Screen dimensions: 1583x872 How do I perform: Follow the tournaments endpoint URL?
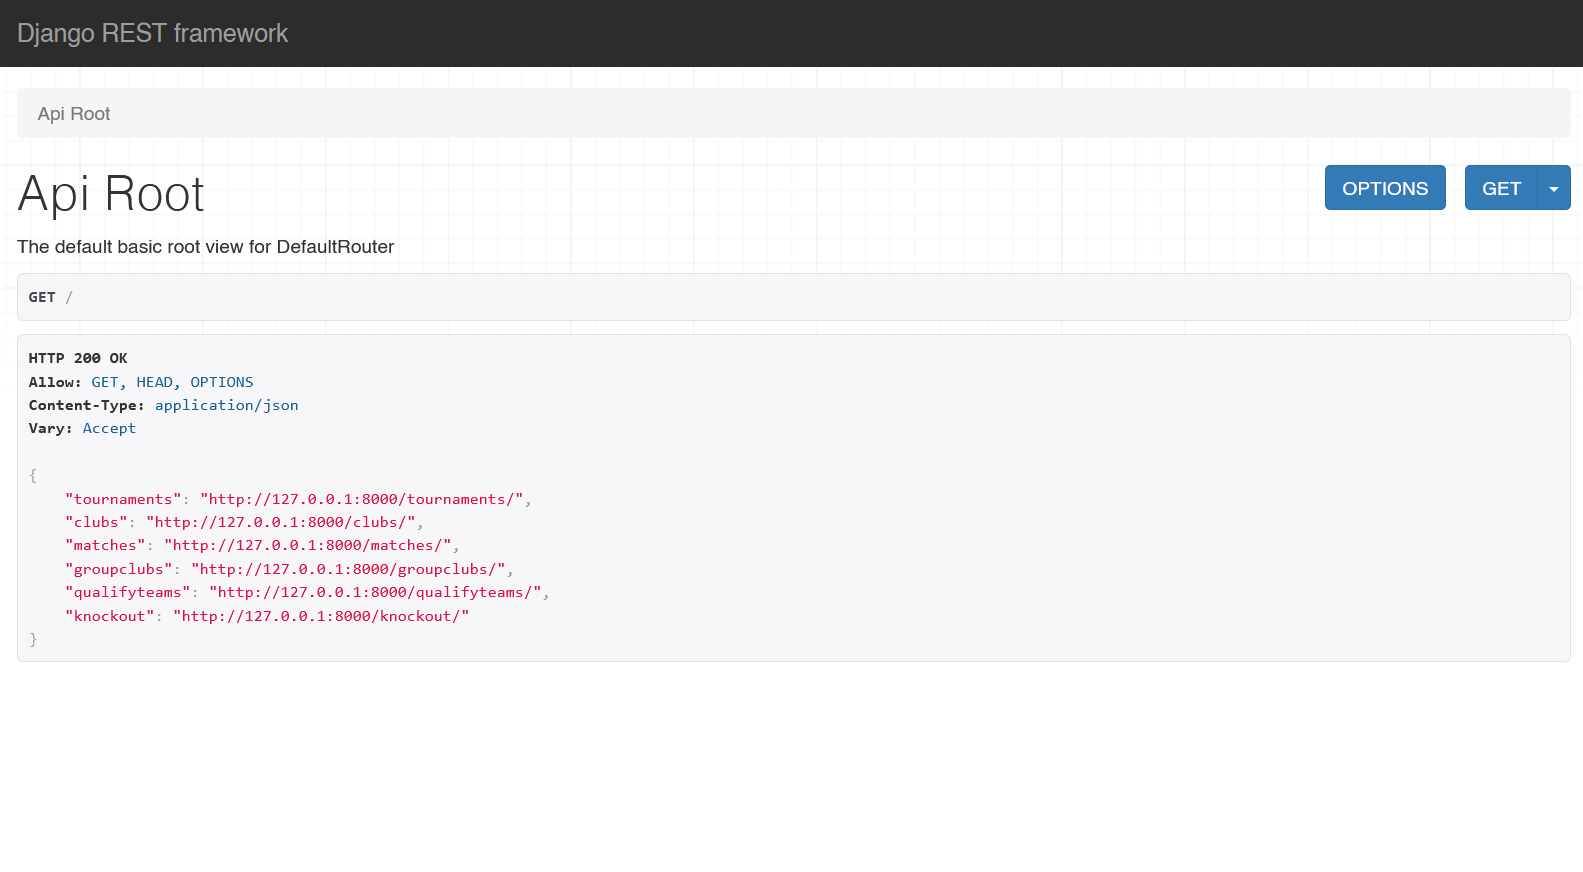pyautogui.click(x=361, y=499)
